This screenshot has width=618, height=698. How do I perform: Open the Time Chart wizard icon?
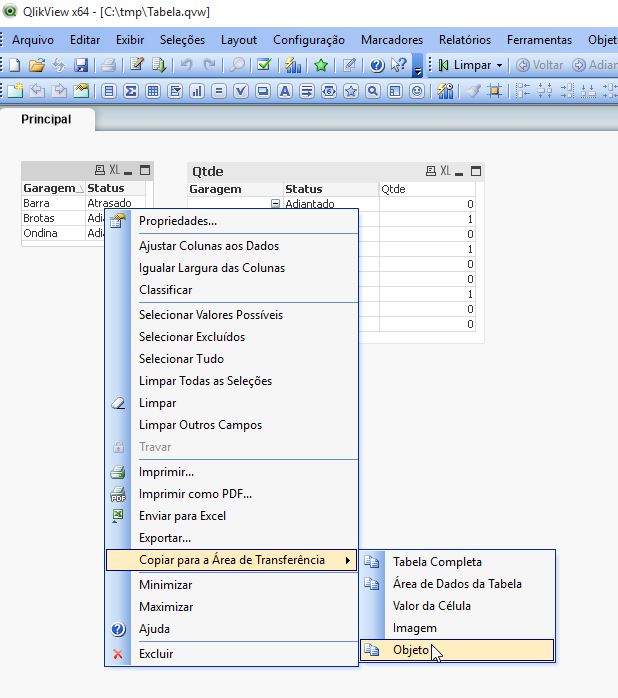point(445,91)
